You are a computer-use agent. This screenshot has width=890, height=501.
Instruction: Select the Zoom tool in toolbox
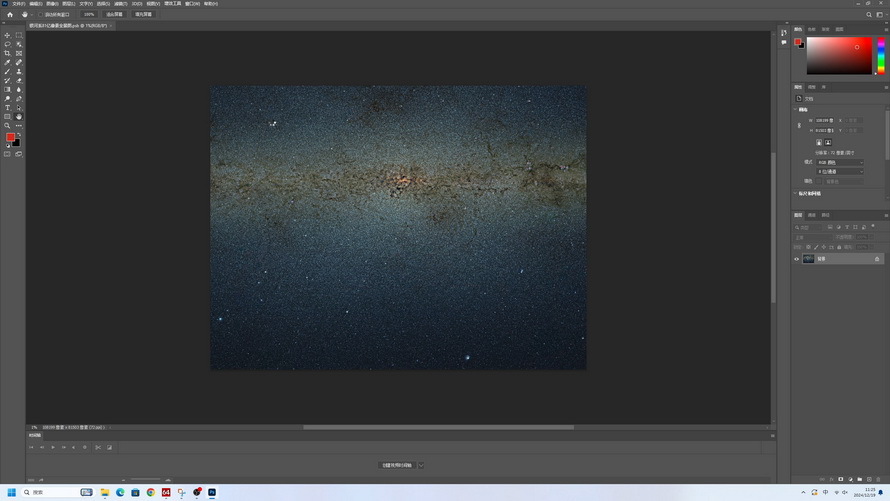click(8, 125)
